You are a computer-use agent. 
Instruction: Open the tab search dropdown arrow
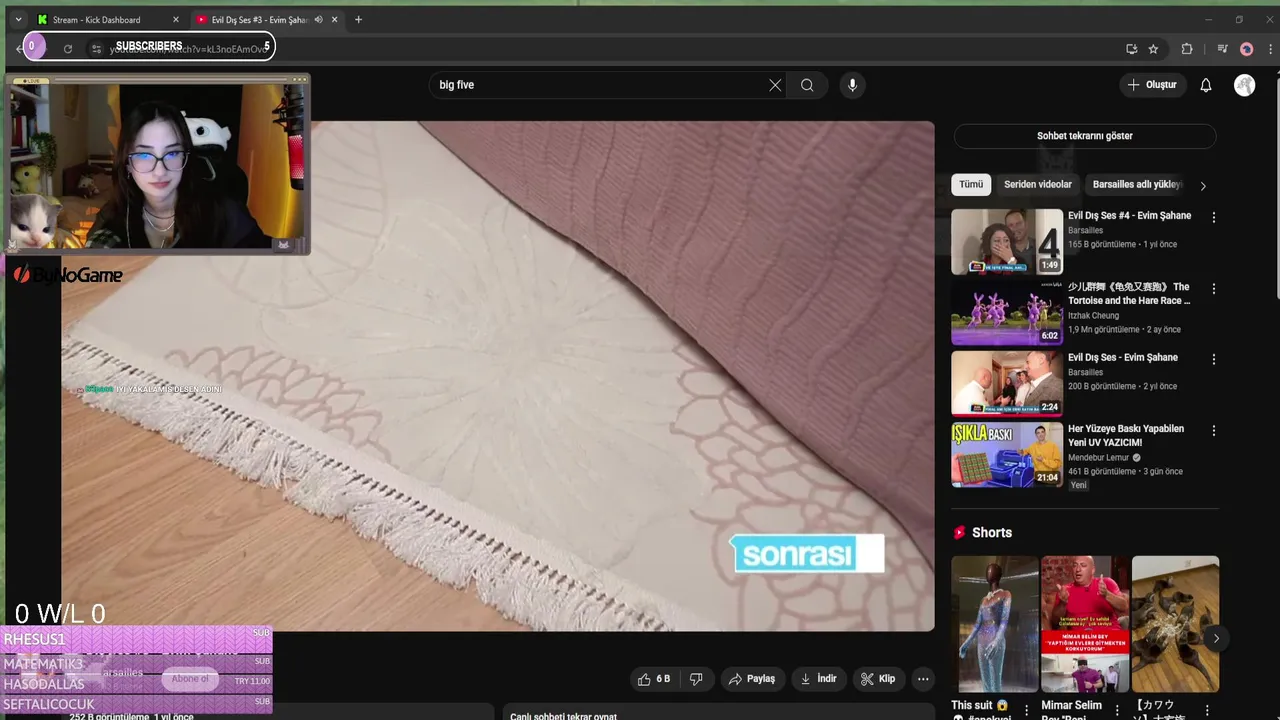18,20
